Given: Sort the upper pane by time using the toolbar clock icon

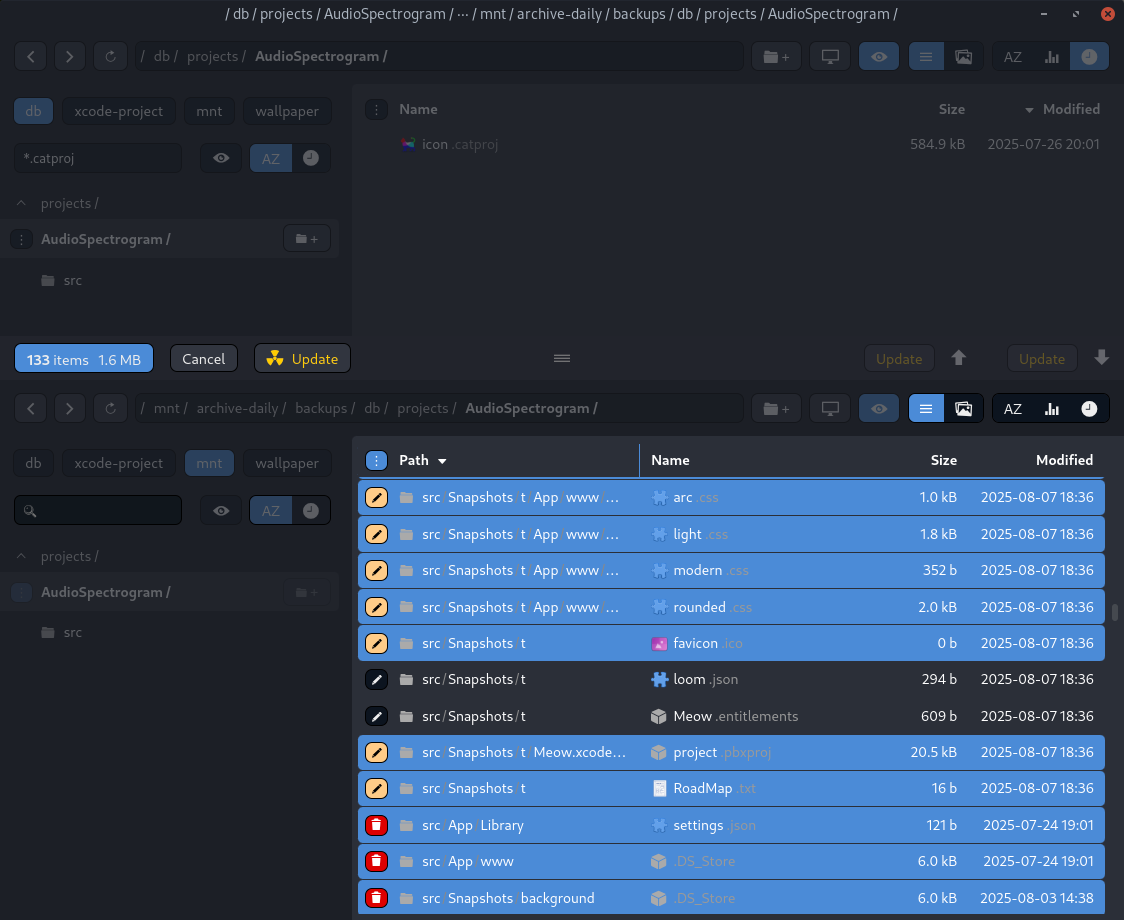Looking at the screenshot, I should click(1089, 57).
